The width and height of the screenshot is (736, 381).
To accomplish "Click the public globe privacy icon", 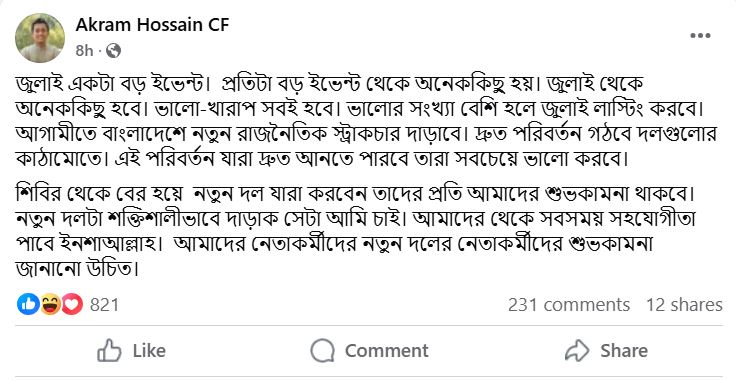I will coord(113,51).
